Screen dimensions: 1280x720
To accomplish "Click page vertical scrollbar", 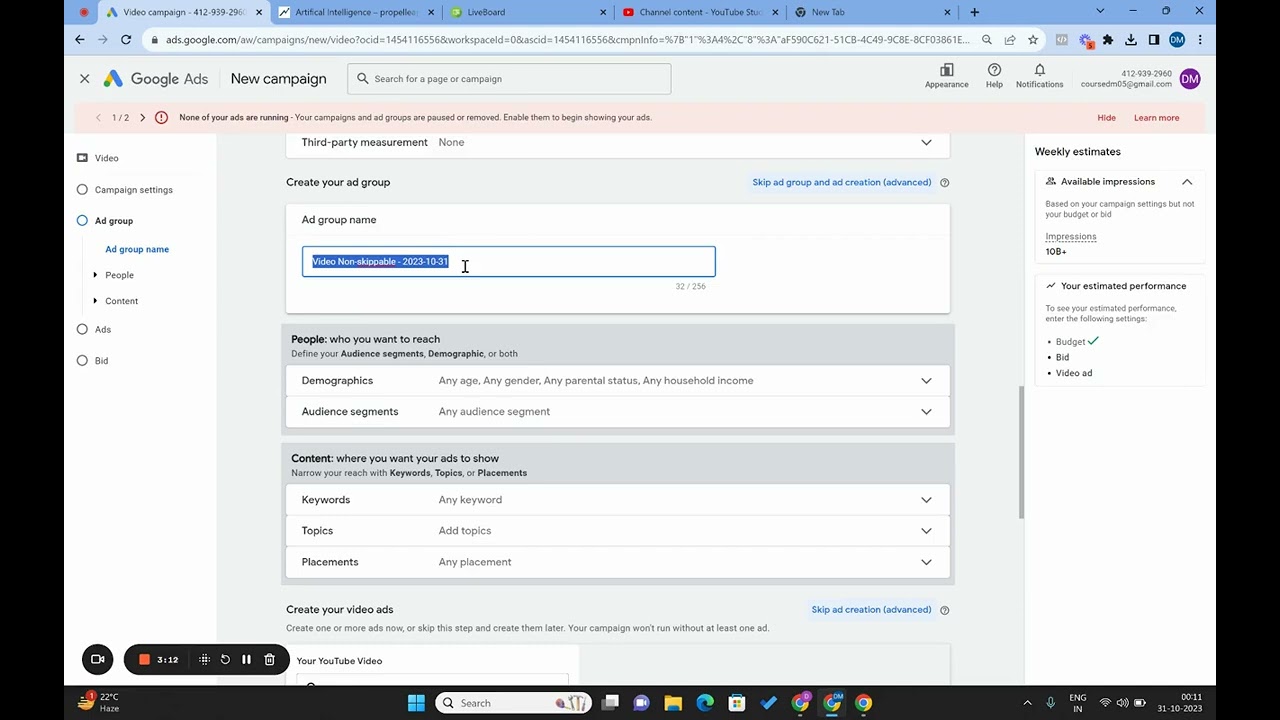I will (x=1020, y=452).
